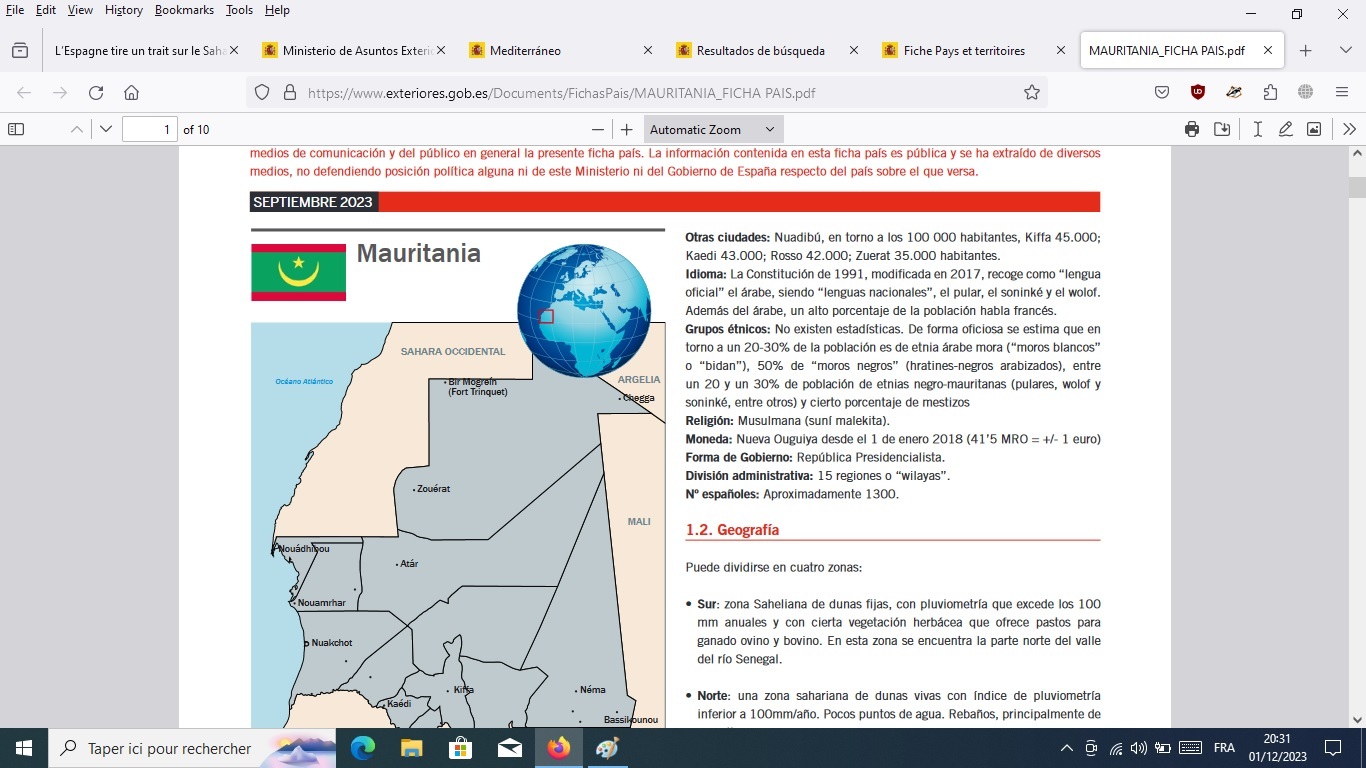Open the Tools menu
The height and width of the screenshot is (768, 1366).
(x=240, y=10)
